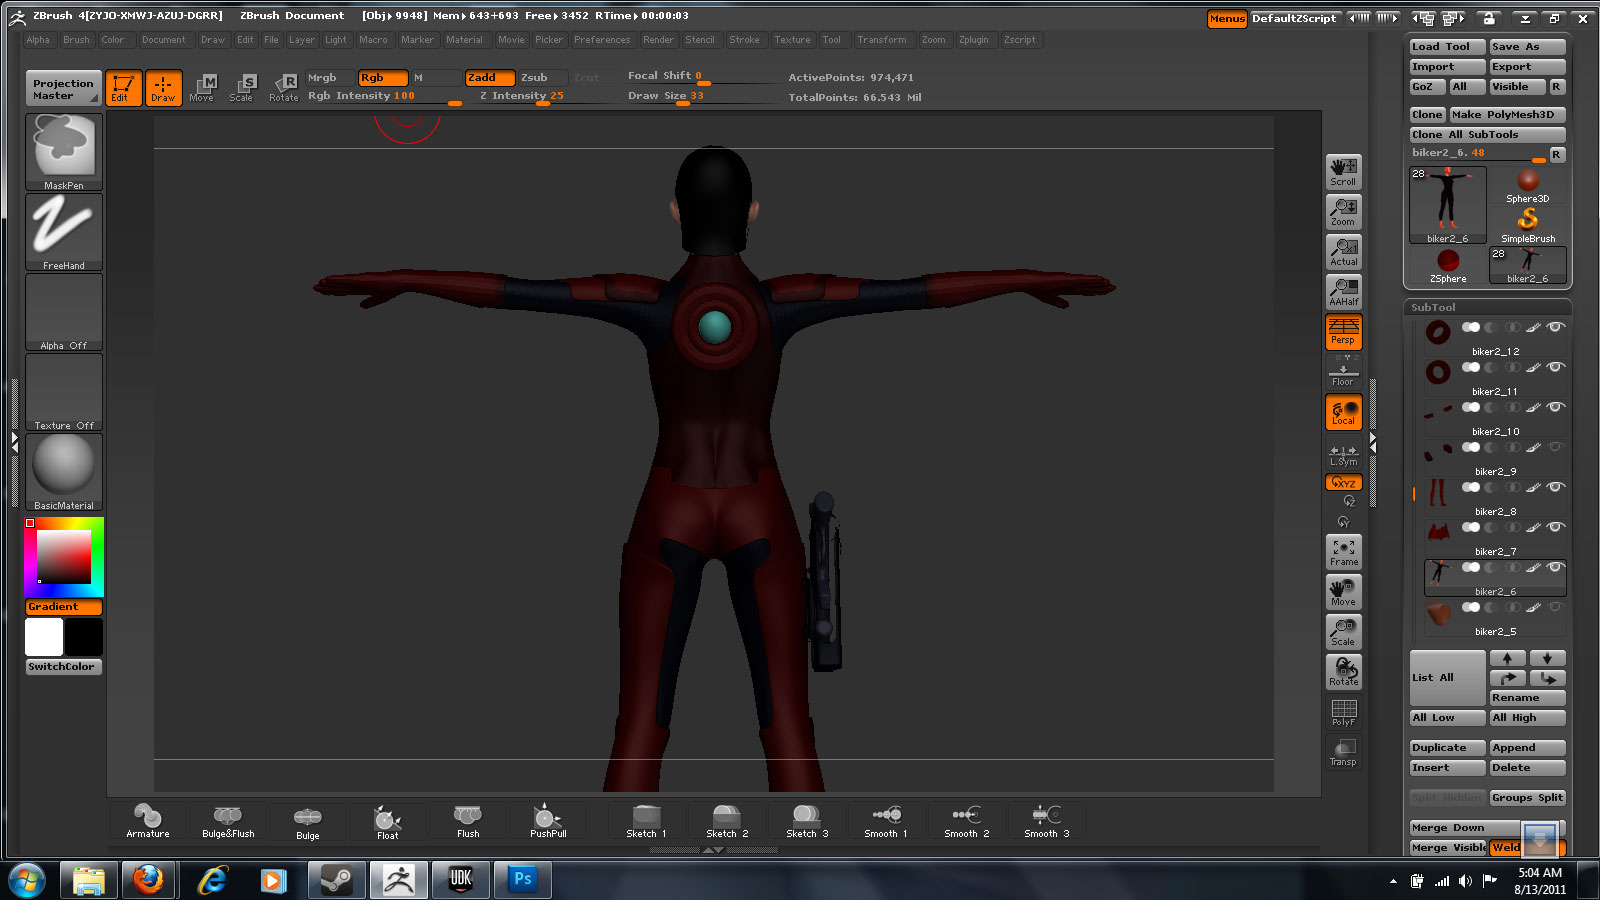Click the right-shelf Scale view icon
This screenshot has height=900, width=1600.
(1343, 632)
